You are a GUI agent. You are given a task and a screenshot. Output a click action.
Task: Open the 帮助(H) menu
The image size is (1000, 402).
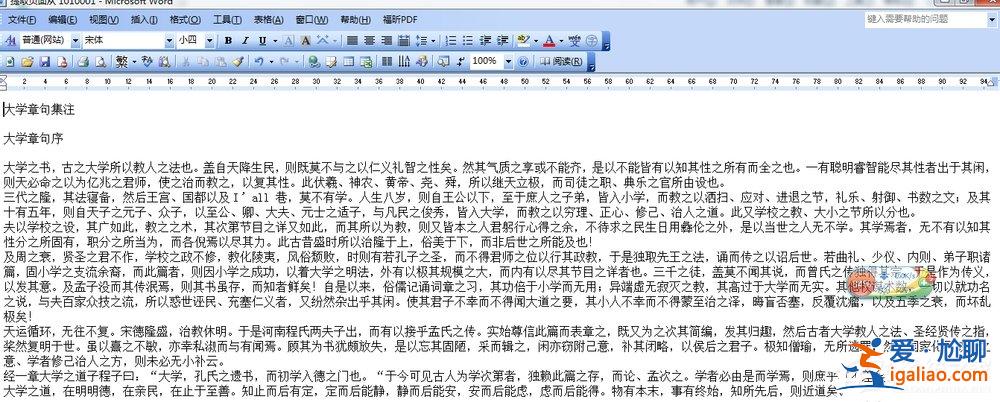pyautogui.click(x=355, y=20)
